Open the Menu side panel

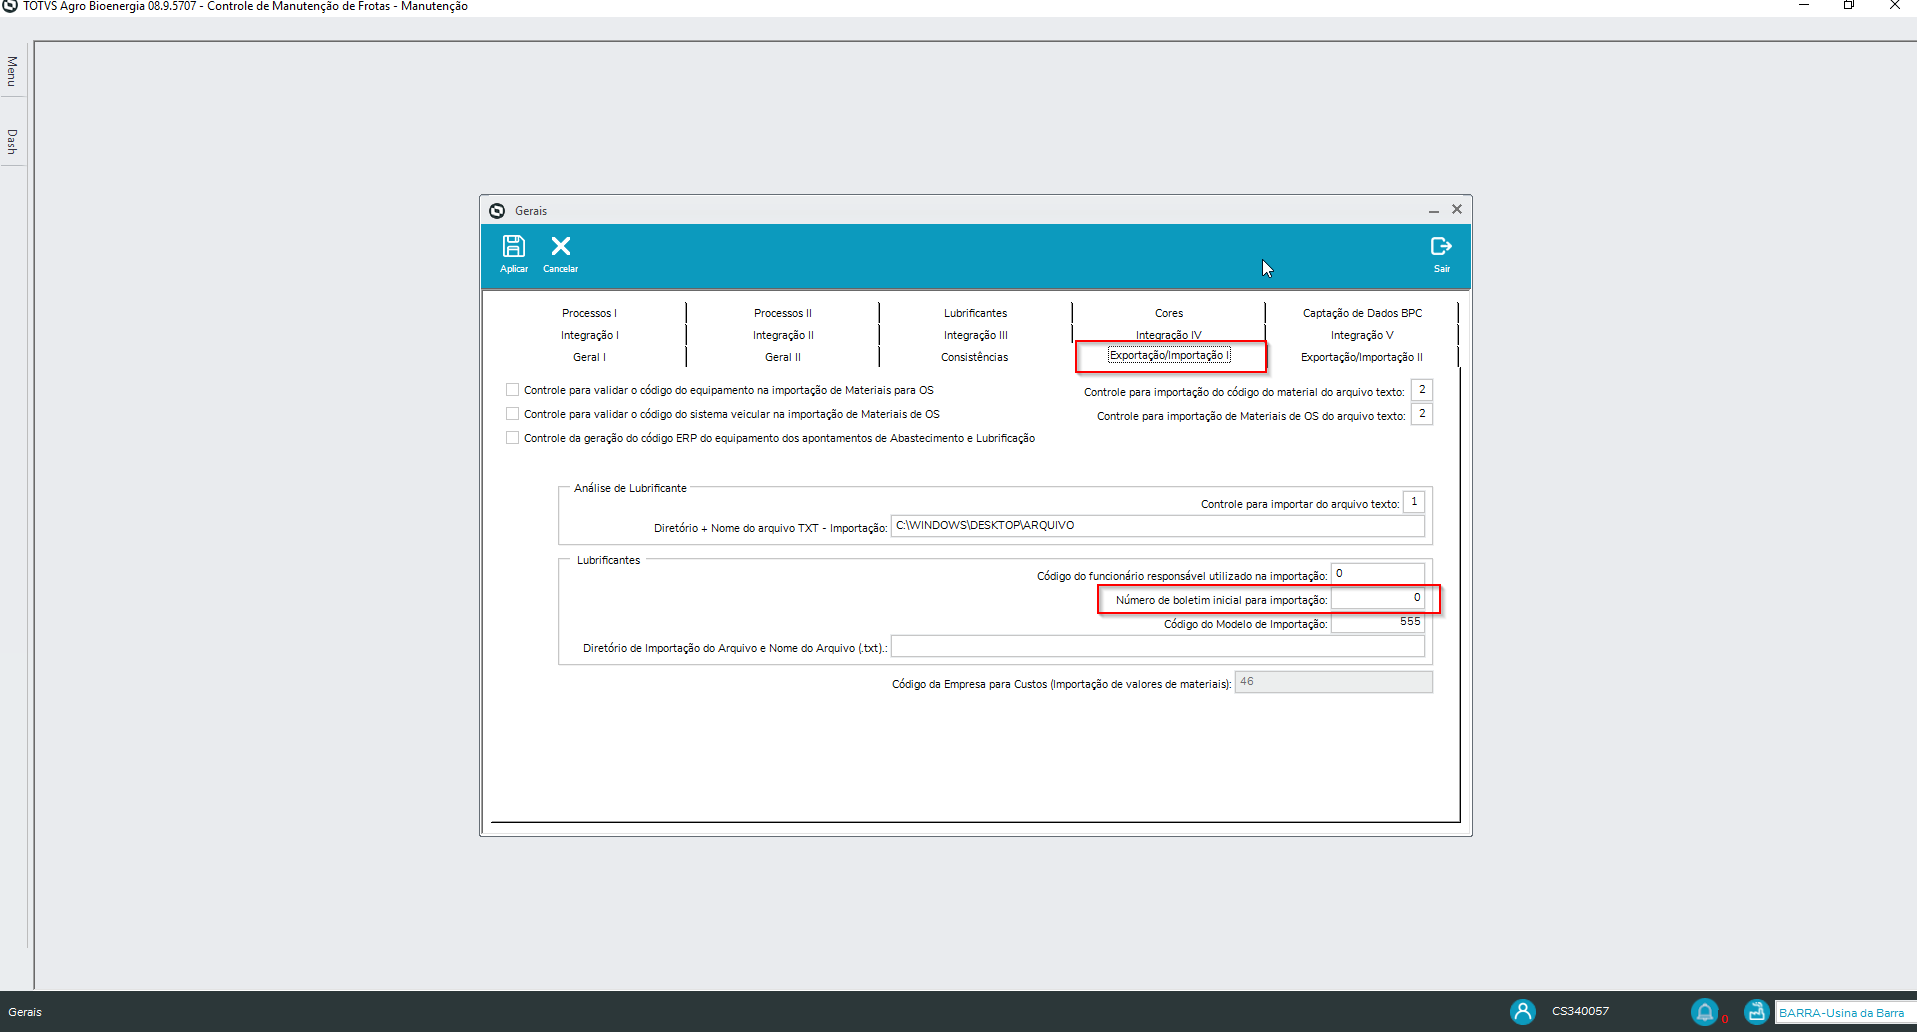tap(12, 71)
